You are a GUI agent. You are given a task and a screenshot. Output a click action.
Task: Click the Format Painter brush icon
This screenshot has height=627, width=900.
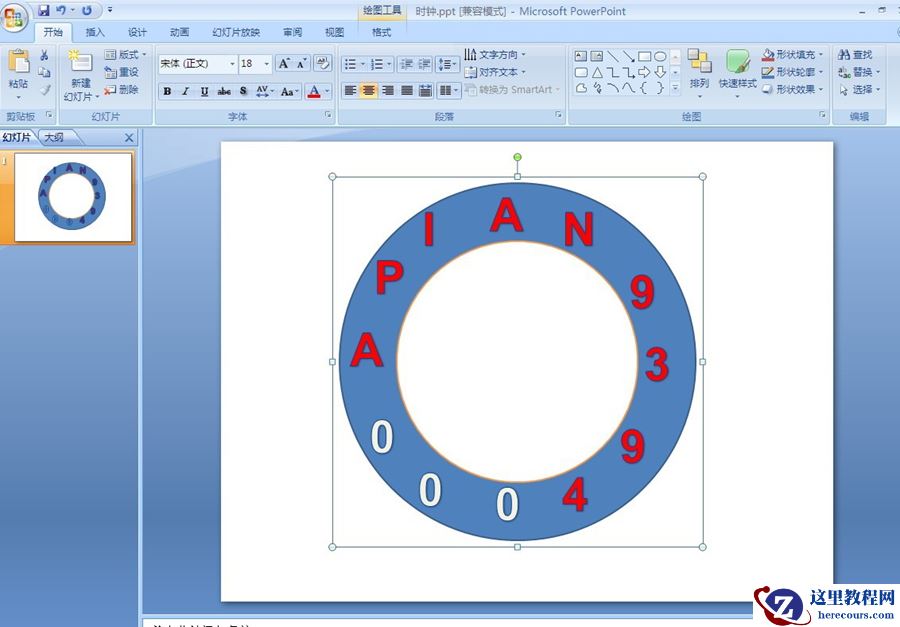(x=44, y=90)
